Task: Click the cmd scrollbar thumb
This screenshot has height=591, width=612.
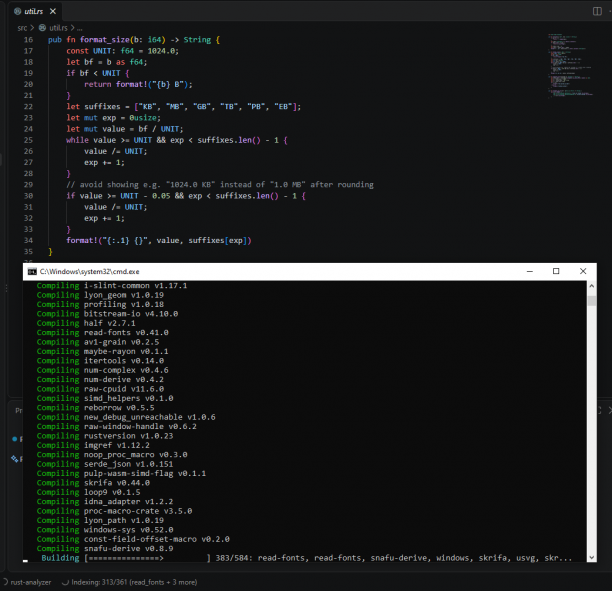Action: tap(592, 301)
